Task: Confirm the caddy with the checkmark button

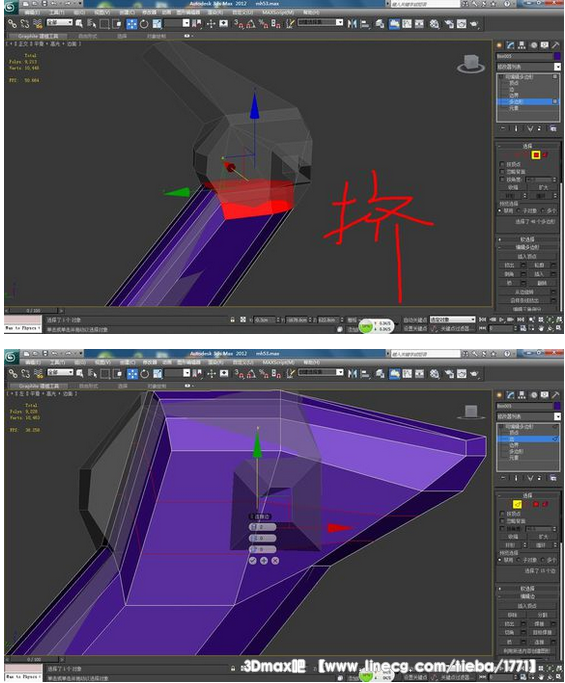Action: tap(253, 561)
